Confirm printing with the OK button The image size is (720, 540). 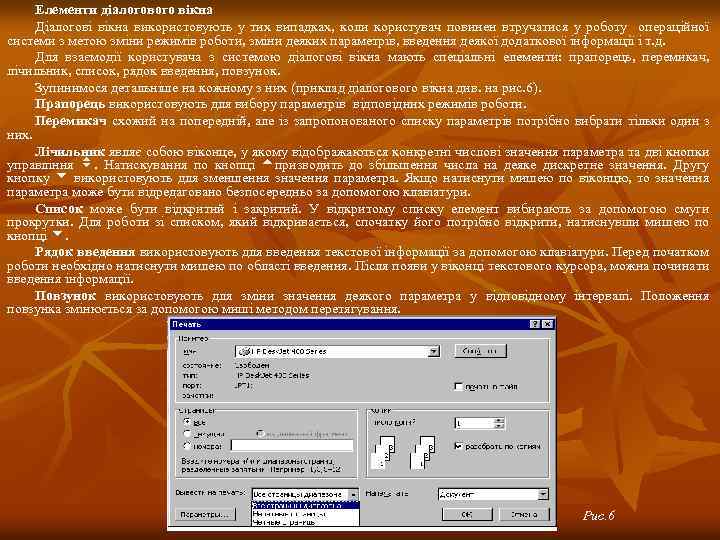tap(467, 515)
